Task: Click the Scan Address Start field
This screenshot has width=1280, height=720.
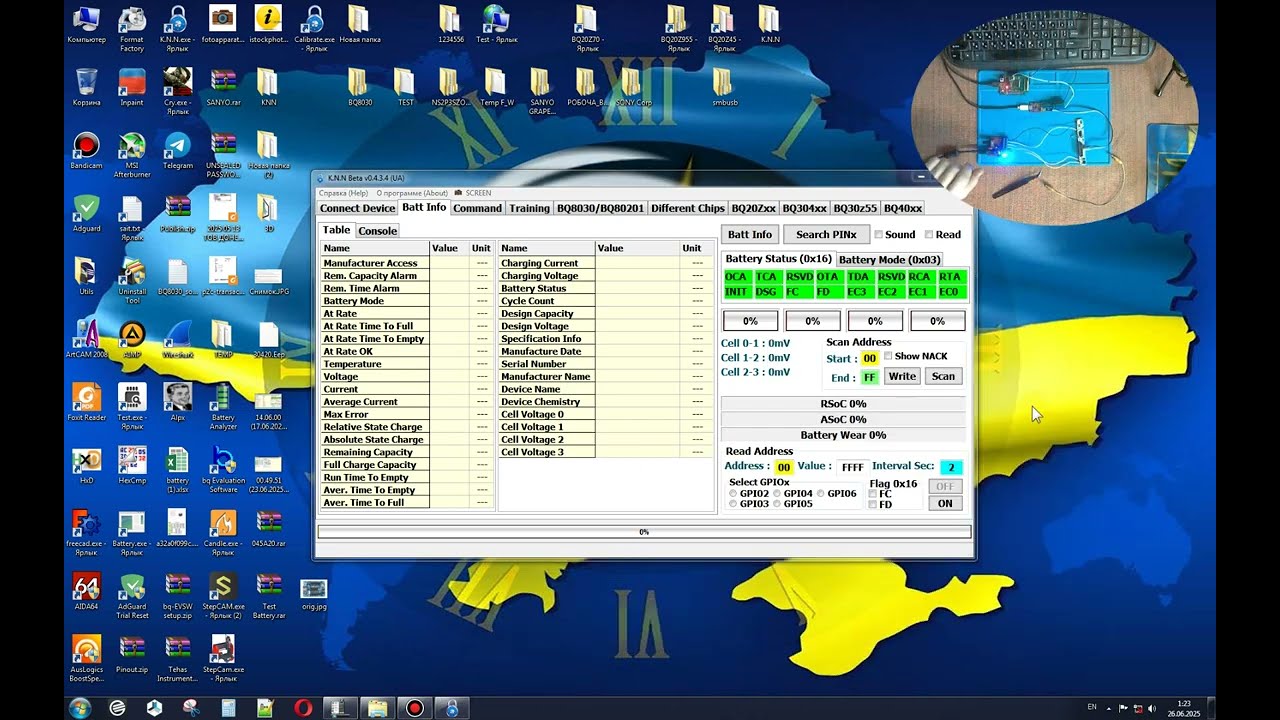Action: click(869, 358)
